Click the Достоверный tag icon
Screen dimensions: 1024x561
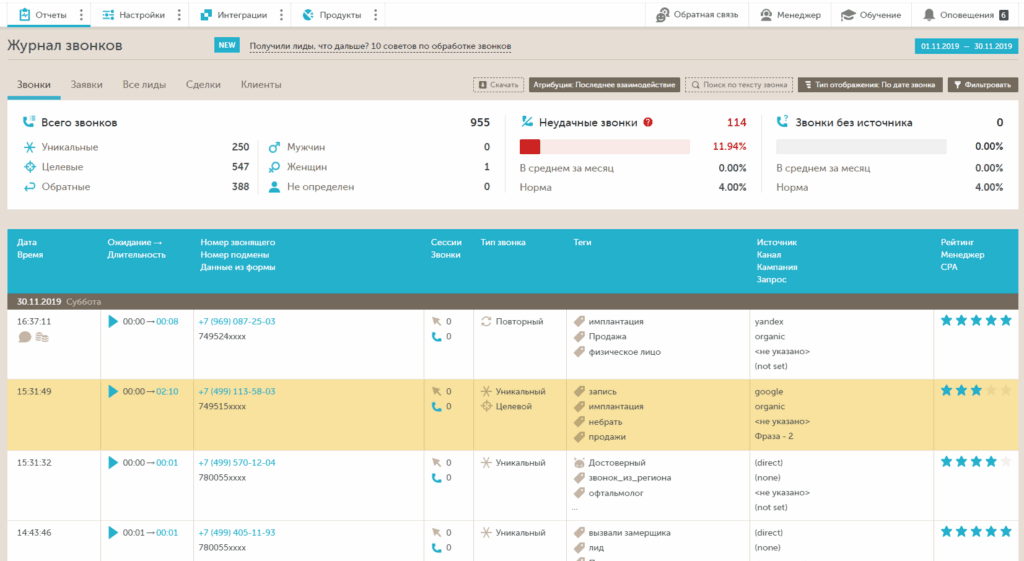[x=579, y=462]
